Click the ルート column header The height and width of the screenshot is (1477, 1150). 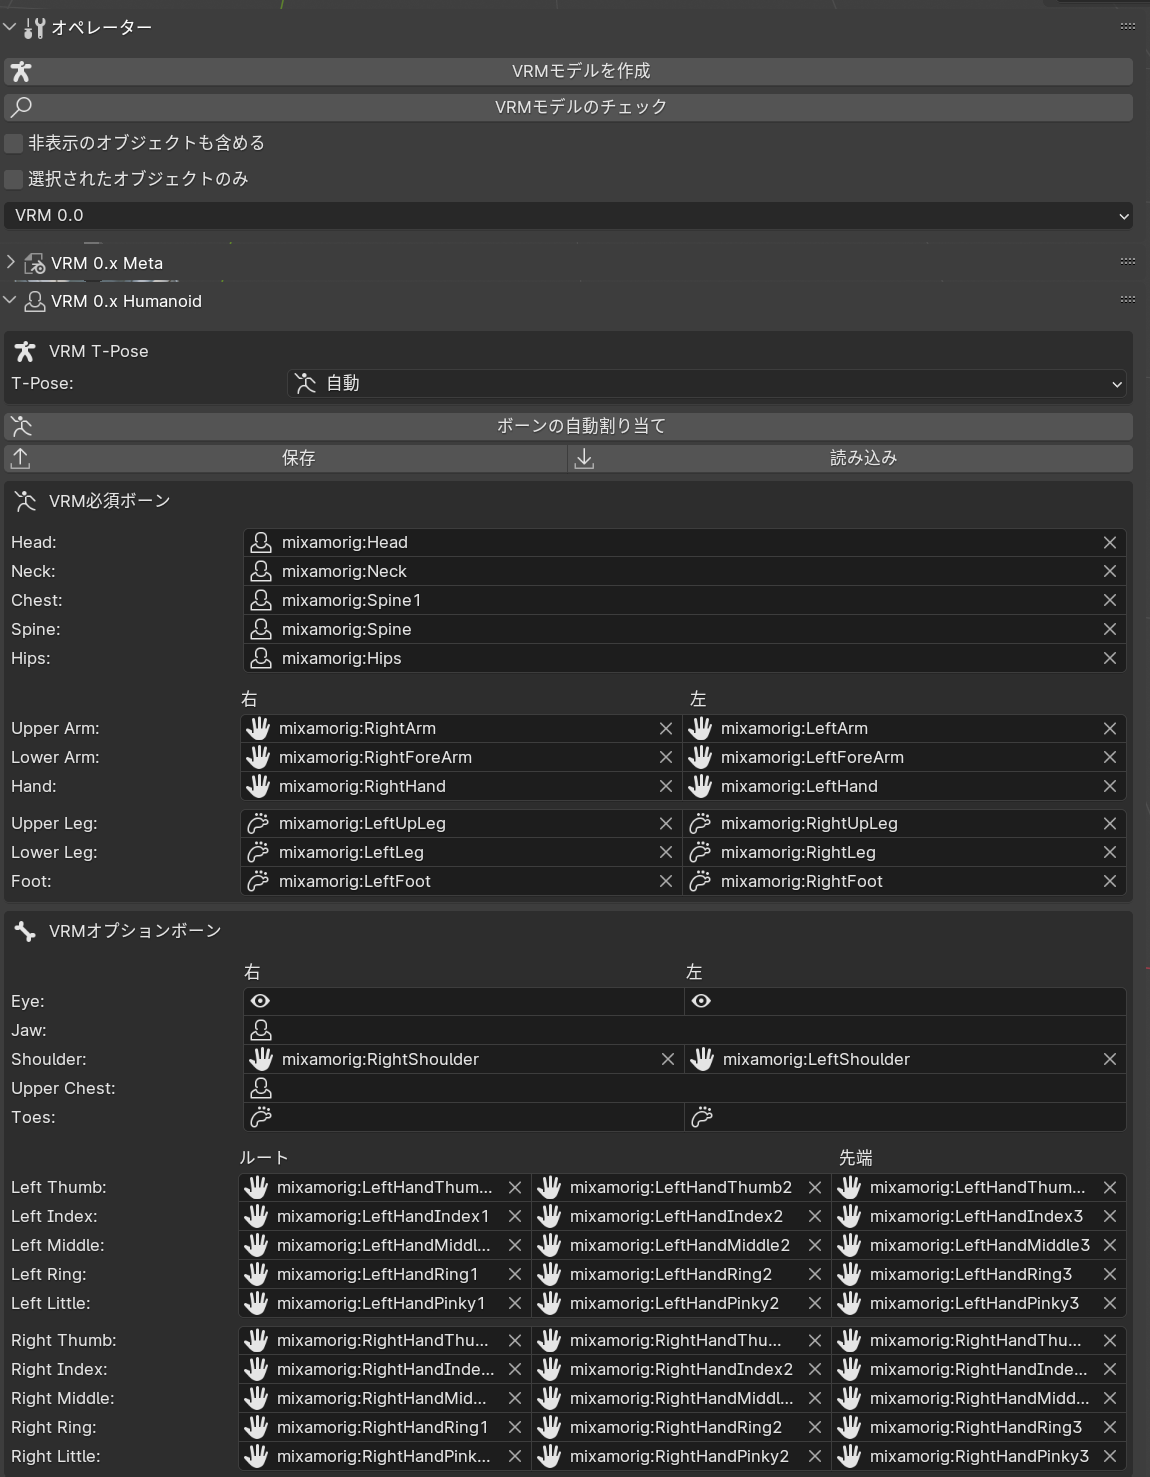pyautogui.click(x=264, y=1158)
